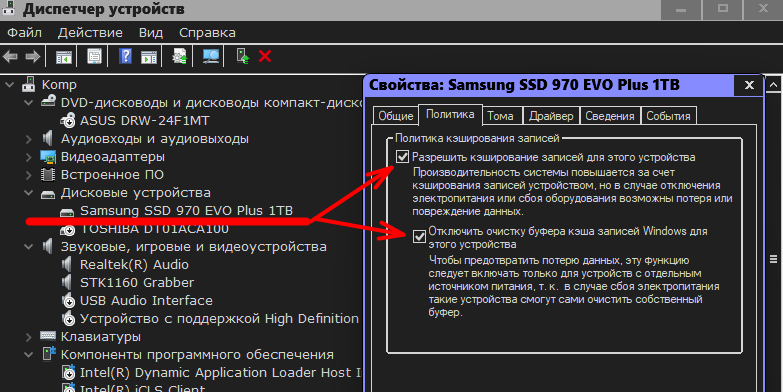Collapse the DVD-дисководы category
783x392 pixels.
pyautogui.click(x=29, y=103)
